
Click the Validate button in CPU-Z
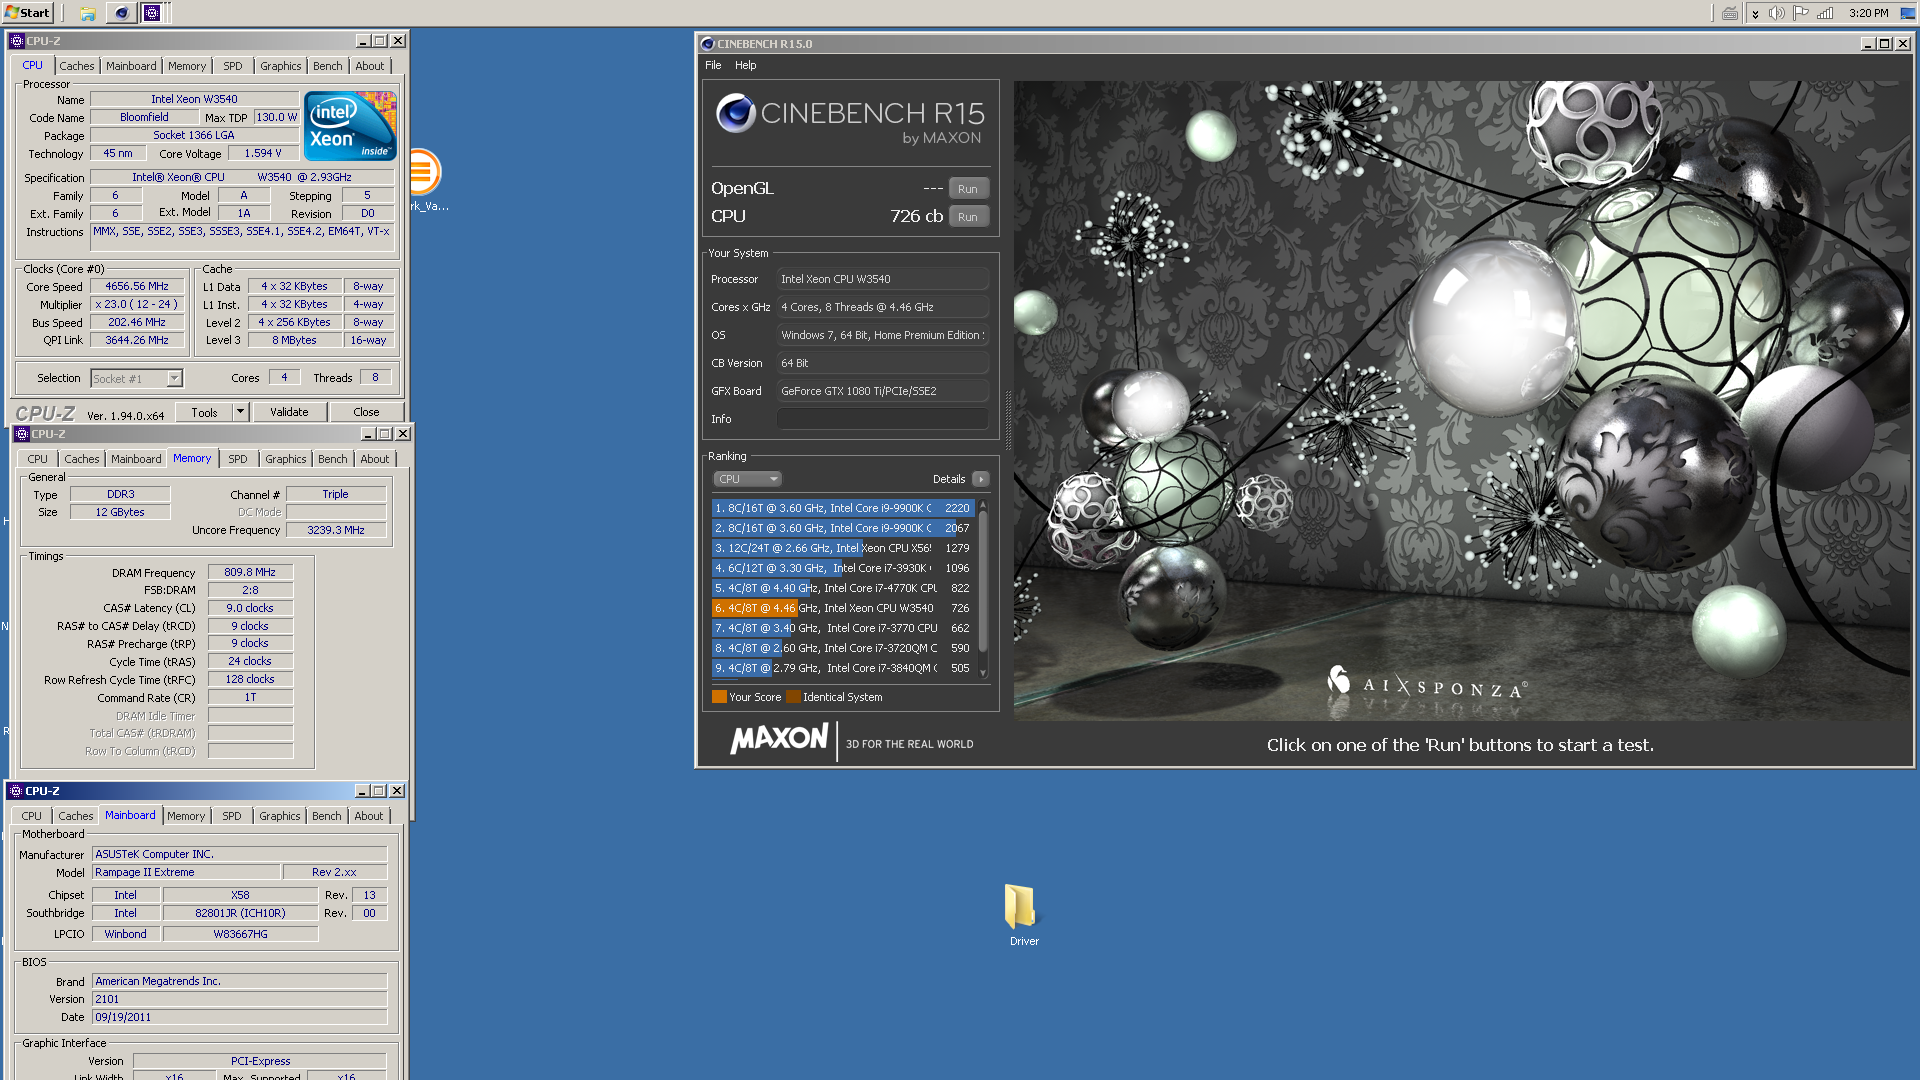(x=289, y=412)
